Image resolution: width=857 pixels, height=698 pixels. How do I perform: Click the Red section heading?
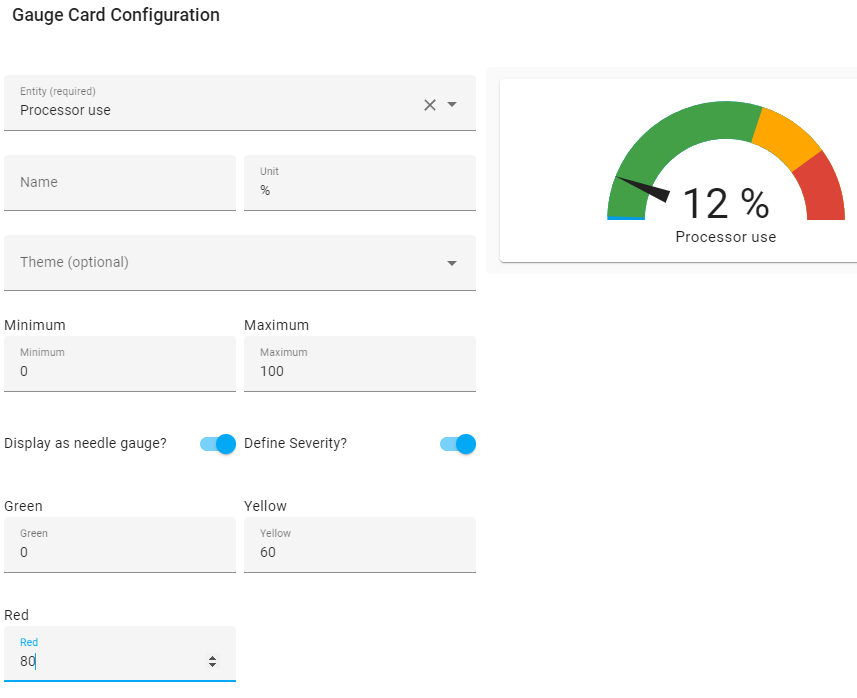point(16,615)
